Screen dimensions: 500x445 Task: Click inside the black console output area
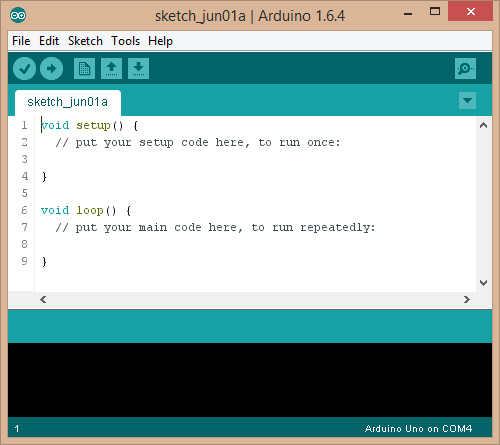pyautogui.click(x=250, y=380)
